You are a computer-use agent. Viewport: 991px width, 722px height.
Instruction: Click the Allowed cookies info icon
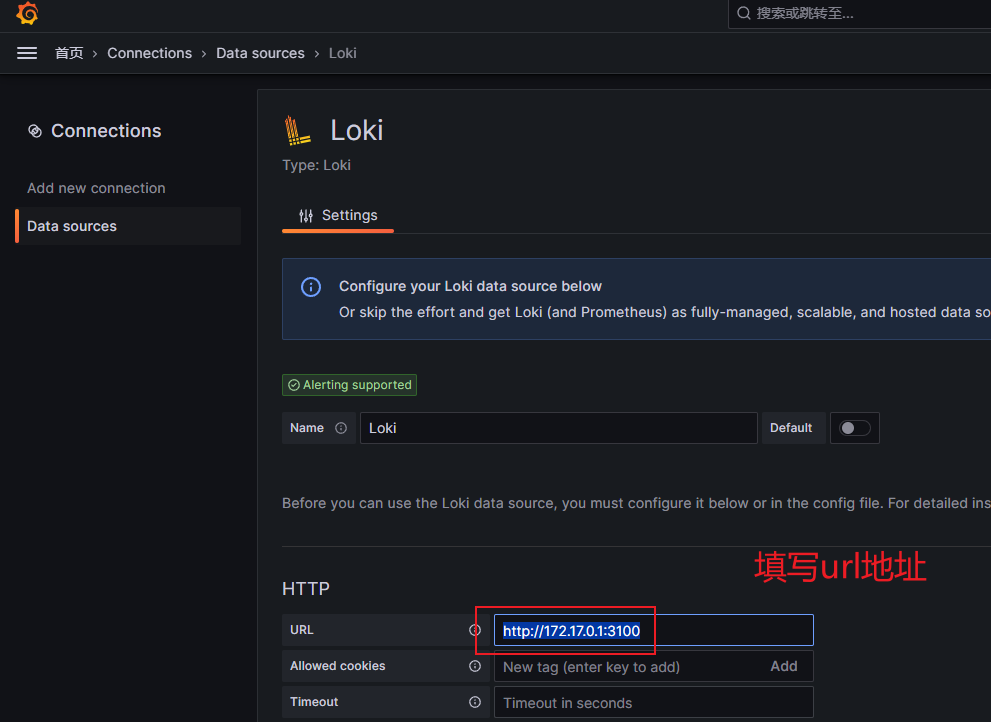pyautogui.click(x=475, y=666)
